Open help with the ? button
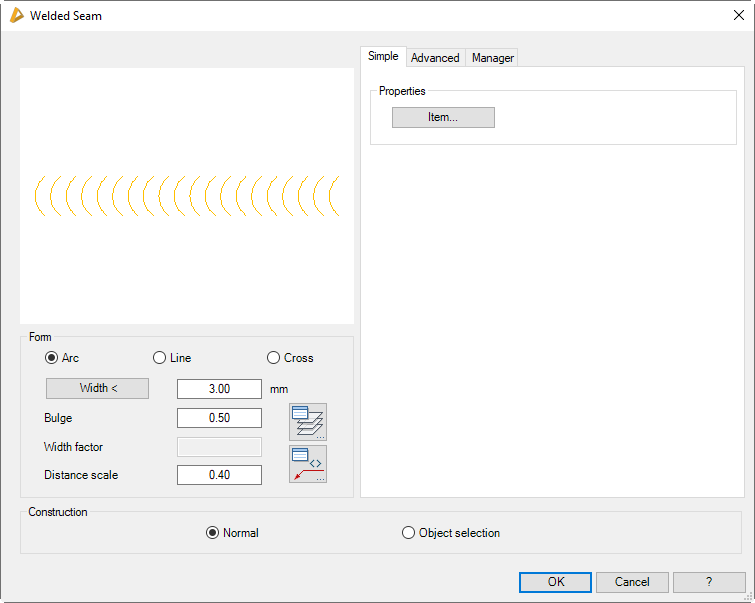 pyautogui.click(x=709, y=582)
